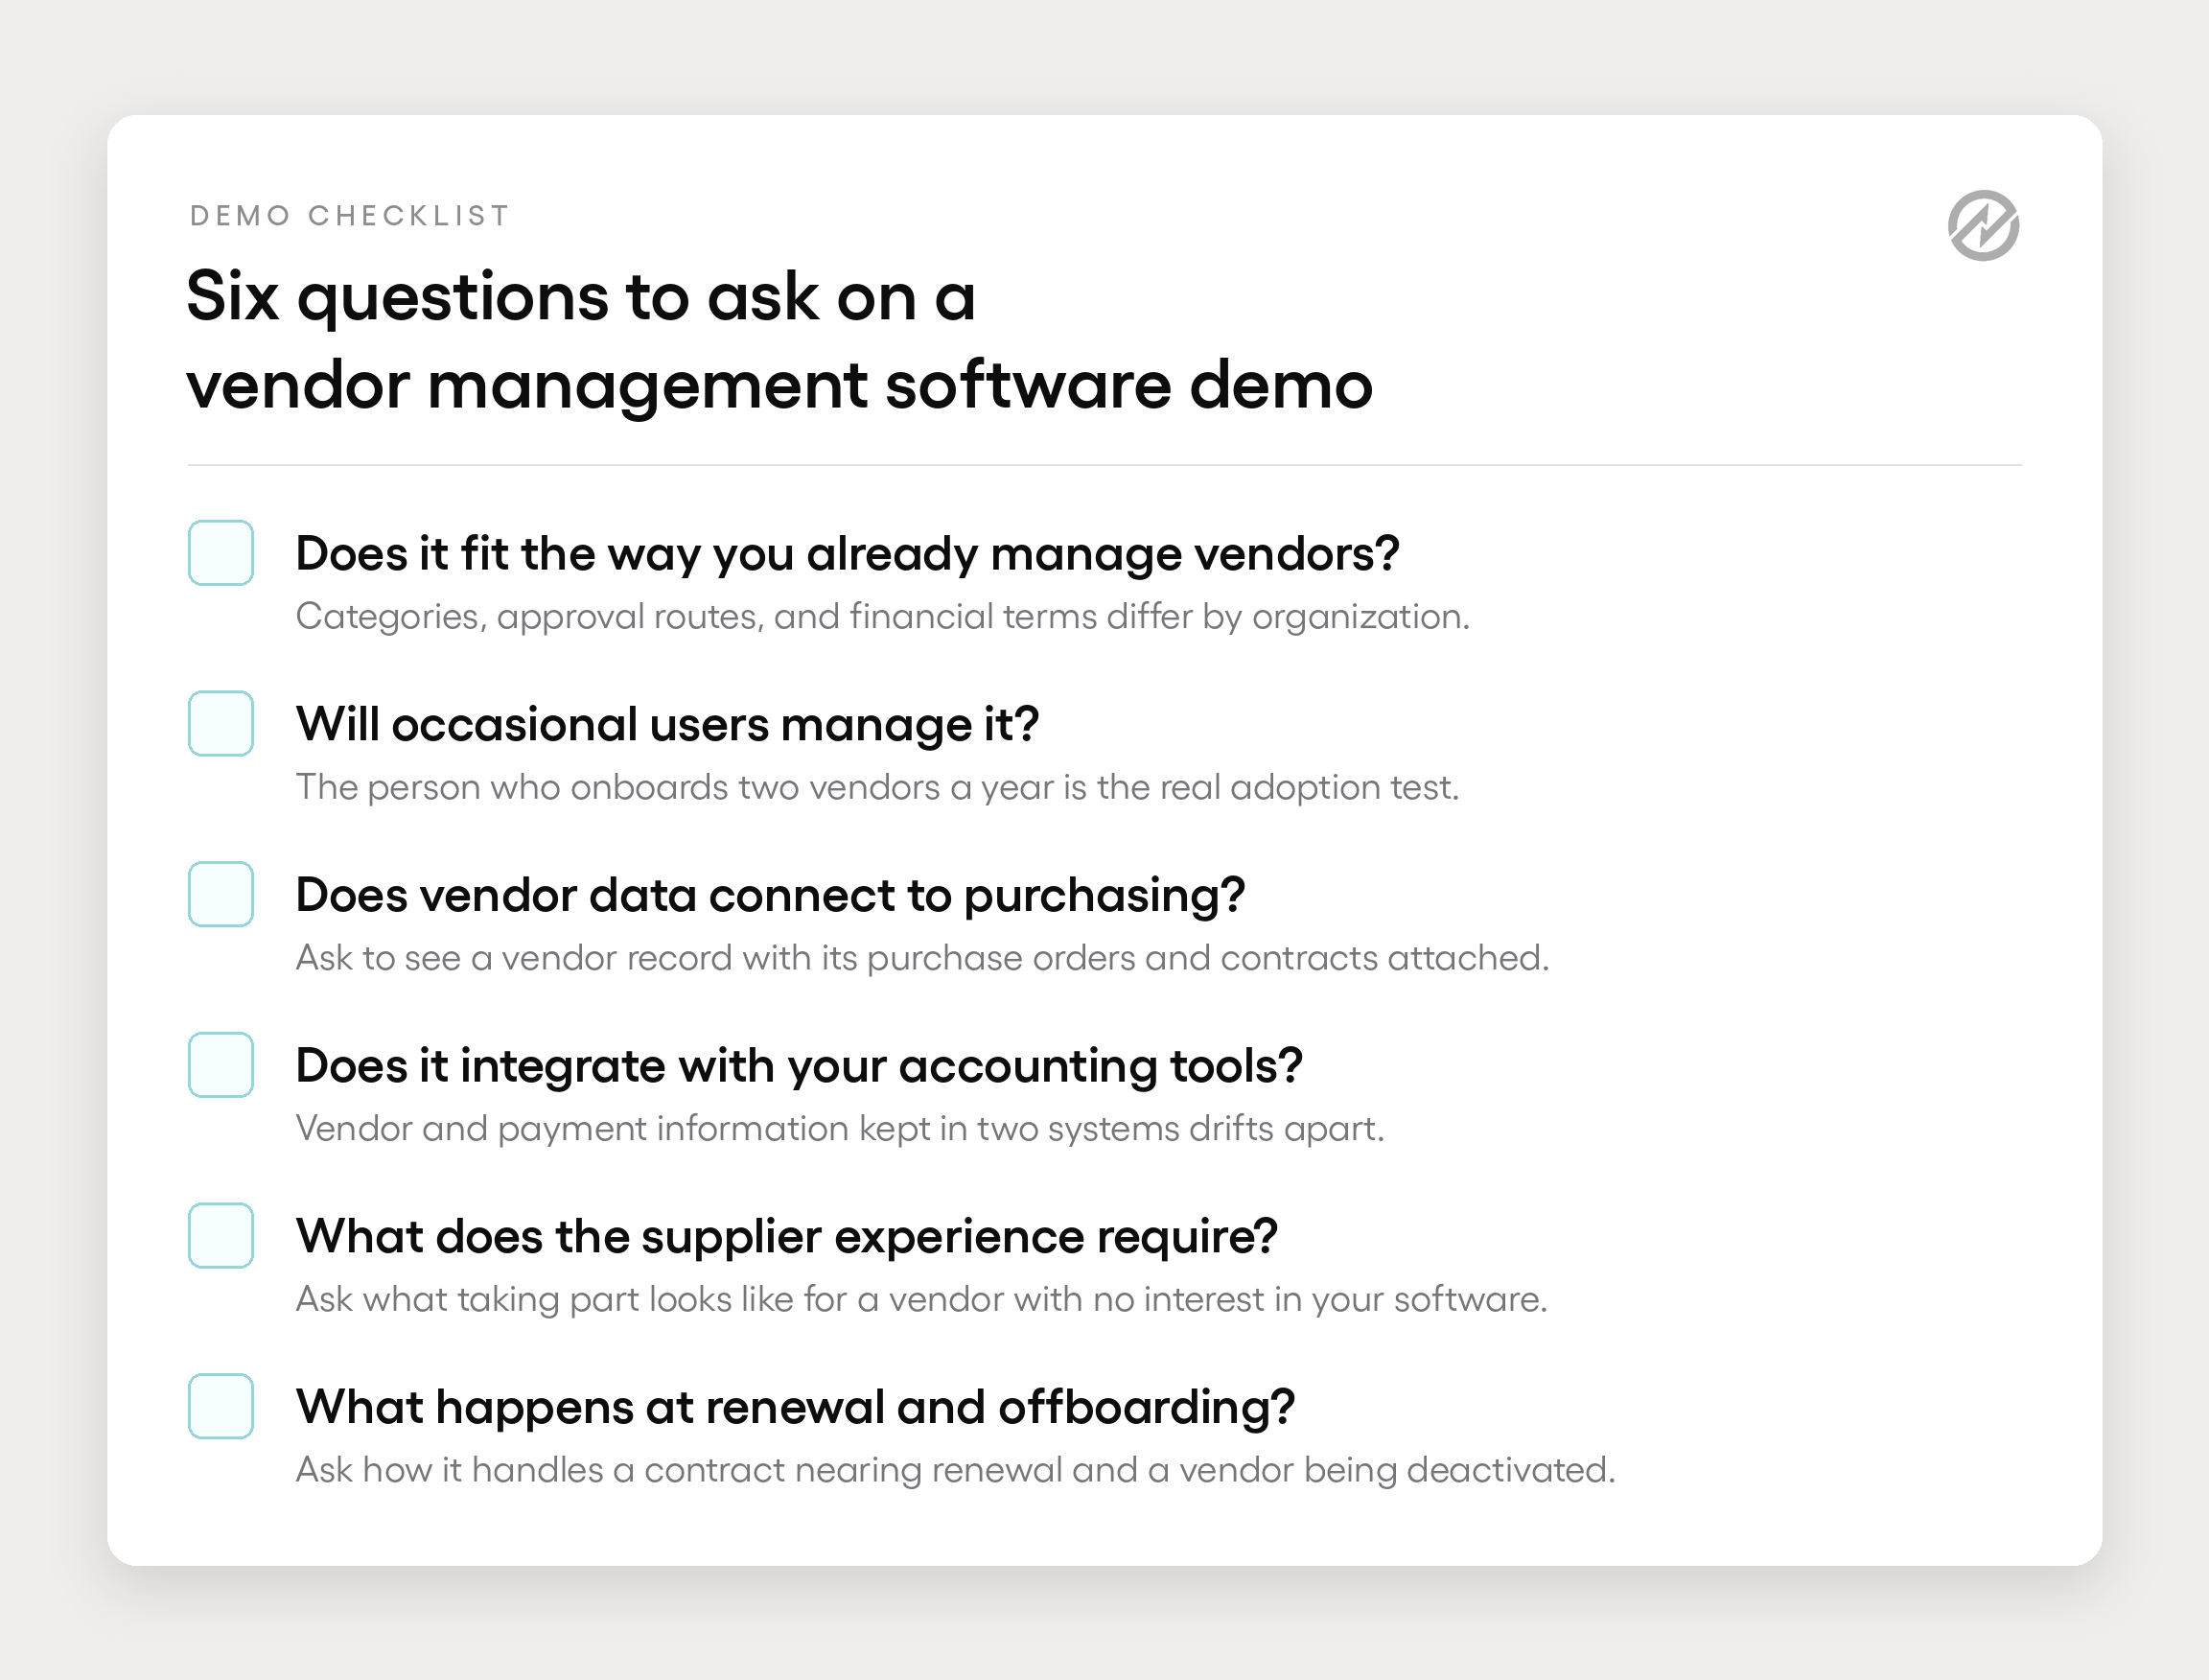2209x1680 pixels.
Task: Click 'What does the supplier experience require?' text
Action: (786, 1237)
